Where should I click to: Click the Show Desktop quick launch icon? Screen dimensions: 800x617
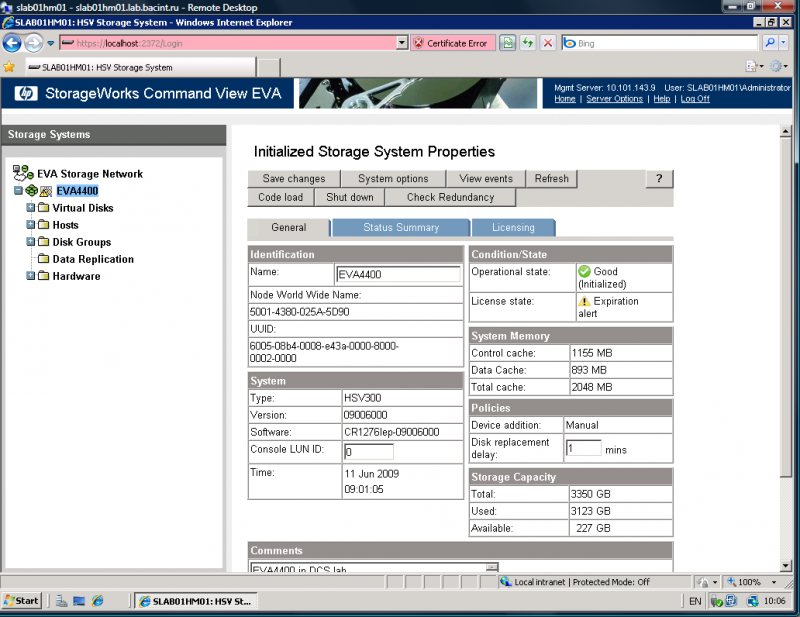pyautogui.click(x=79, y=601)
